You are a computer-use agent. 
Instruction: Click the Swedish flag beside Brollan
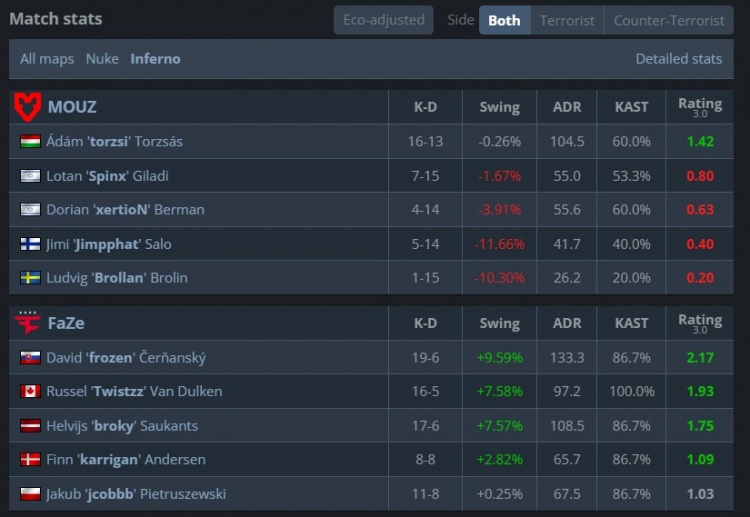click(x=30, y=278)
